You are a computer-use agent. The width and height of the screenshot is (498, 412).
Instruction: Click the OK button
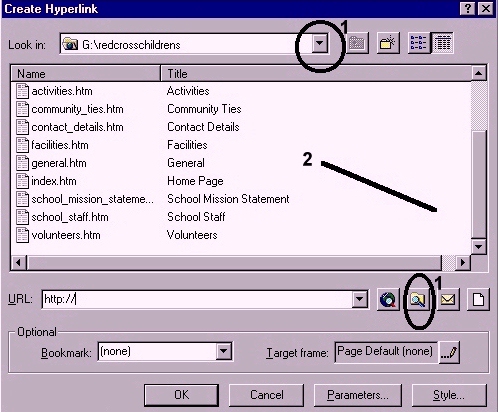pyautogui.click(x=181, y=395)
